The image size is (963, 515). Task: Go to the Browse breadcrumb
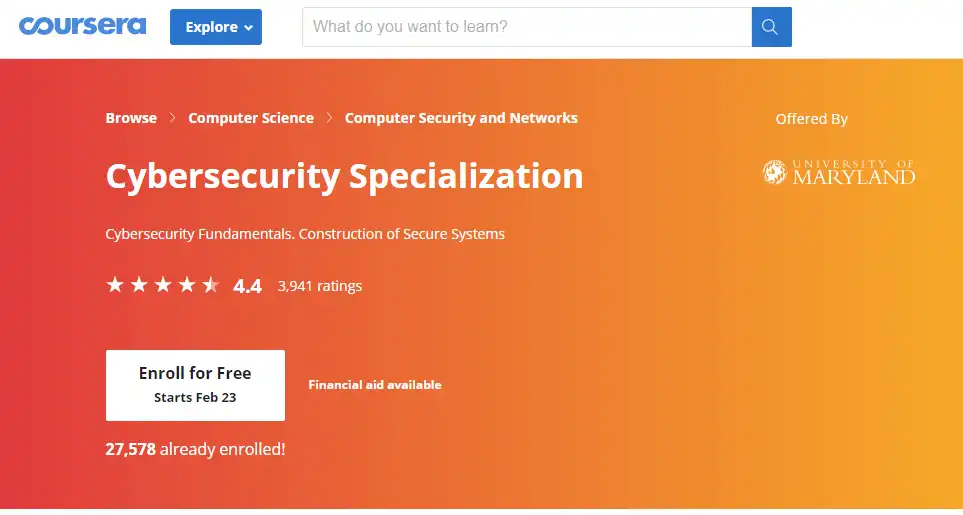pos(131,118)
